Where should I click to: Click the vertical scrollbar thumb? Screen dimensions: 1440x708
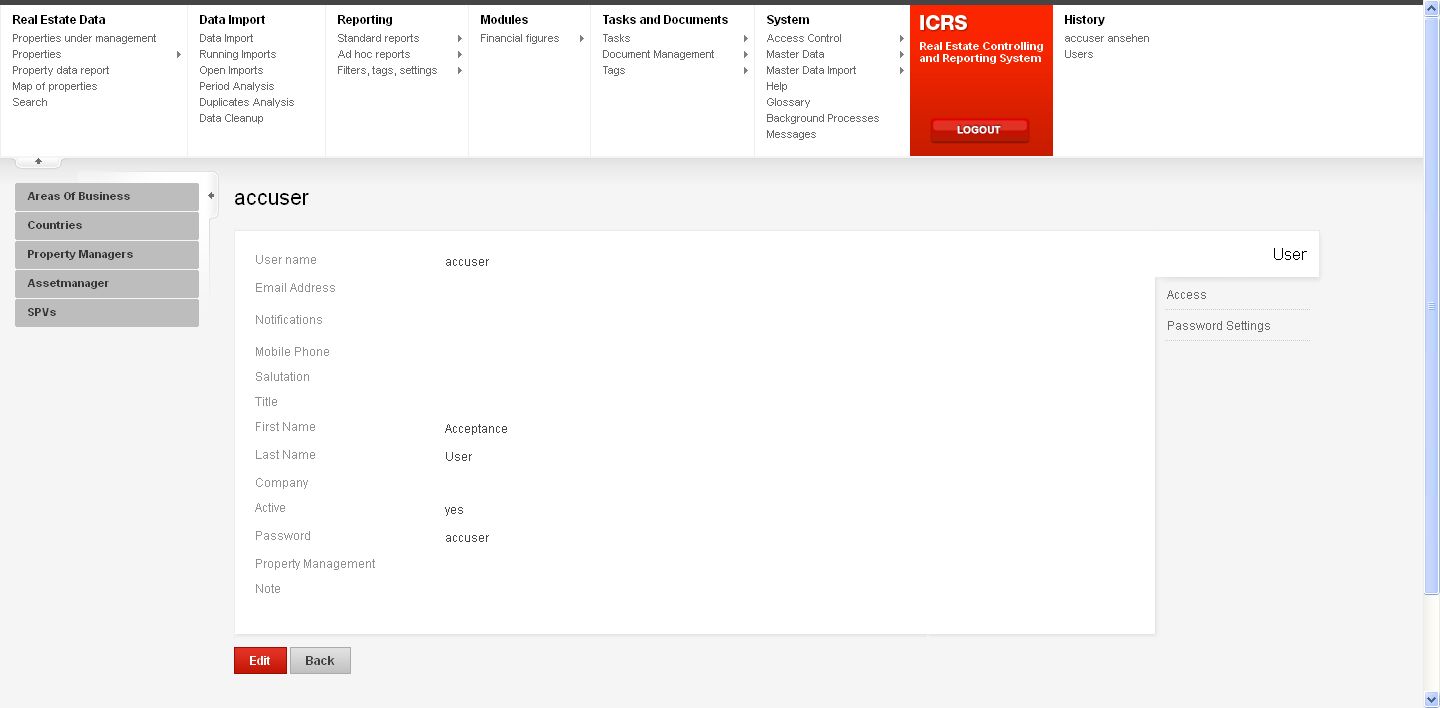pyautogui.click(x=1431, y=307)
